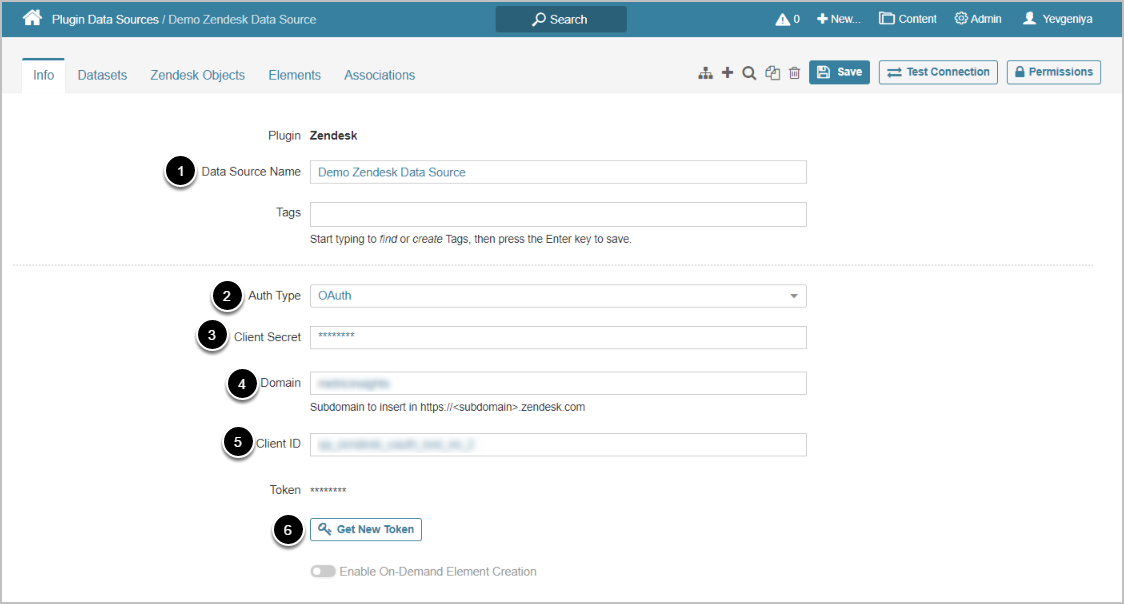Open the Admin gear menu

[977, 19]
